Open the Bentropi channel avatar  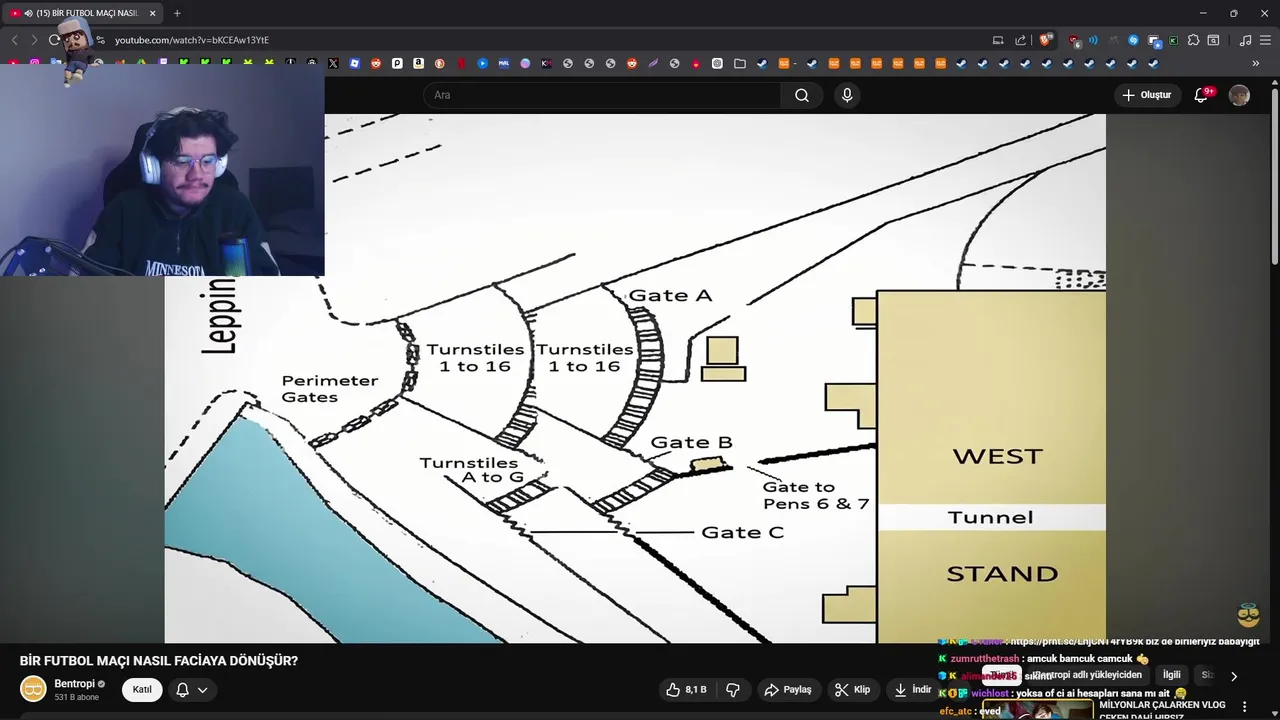[x=33, y=689]
